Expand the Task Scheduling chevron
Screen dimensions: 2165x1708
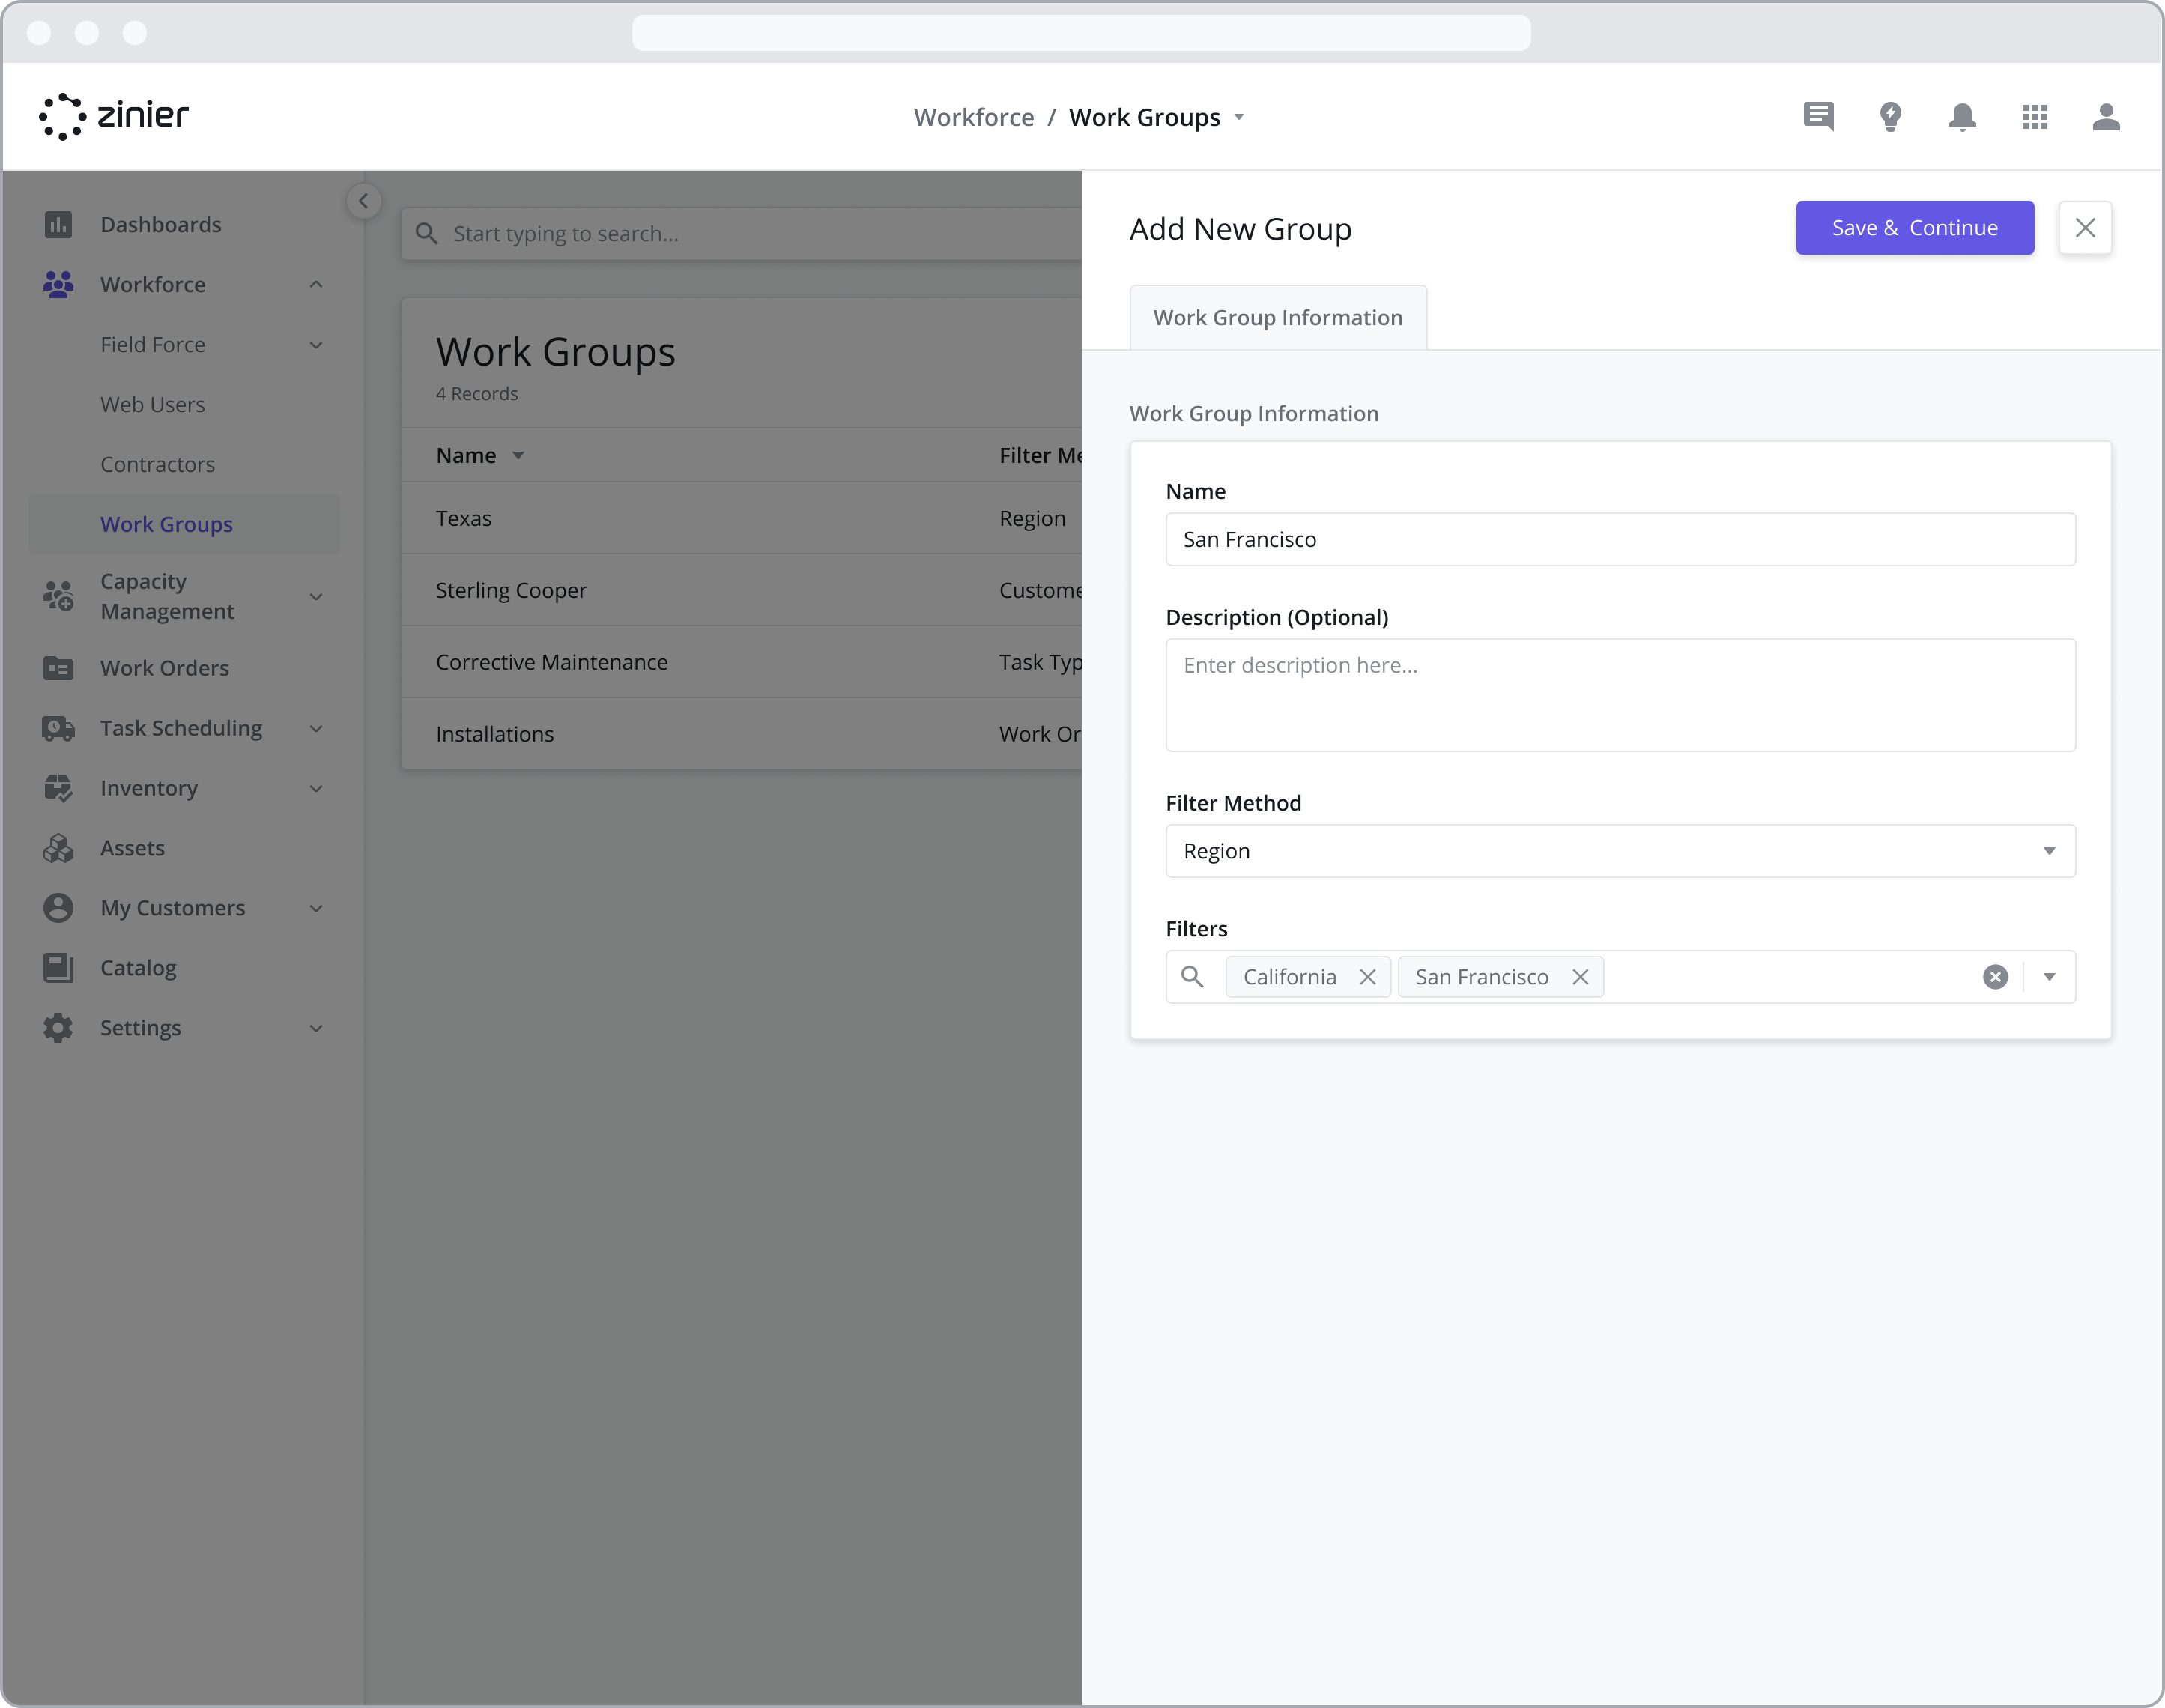point(316,729)
